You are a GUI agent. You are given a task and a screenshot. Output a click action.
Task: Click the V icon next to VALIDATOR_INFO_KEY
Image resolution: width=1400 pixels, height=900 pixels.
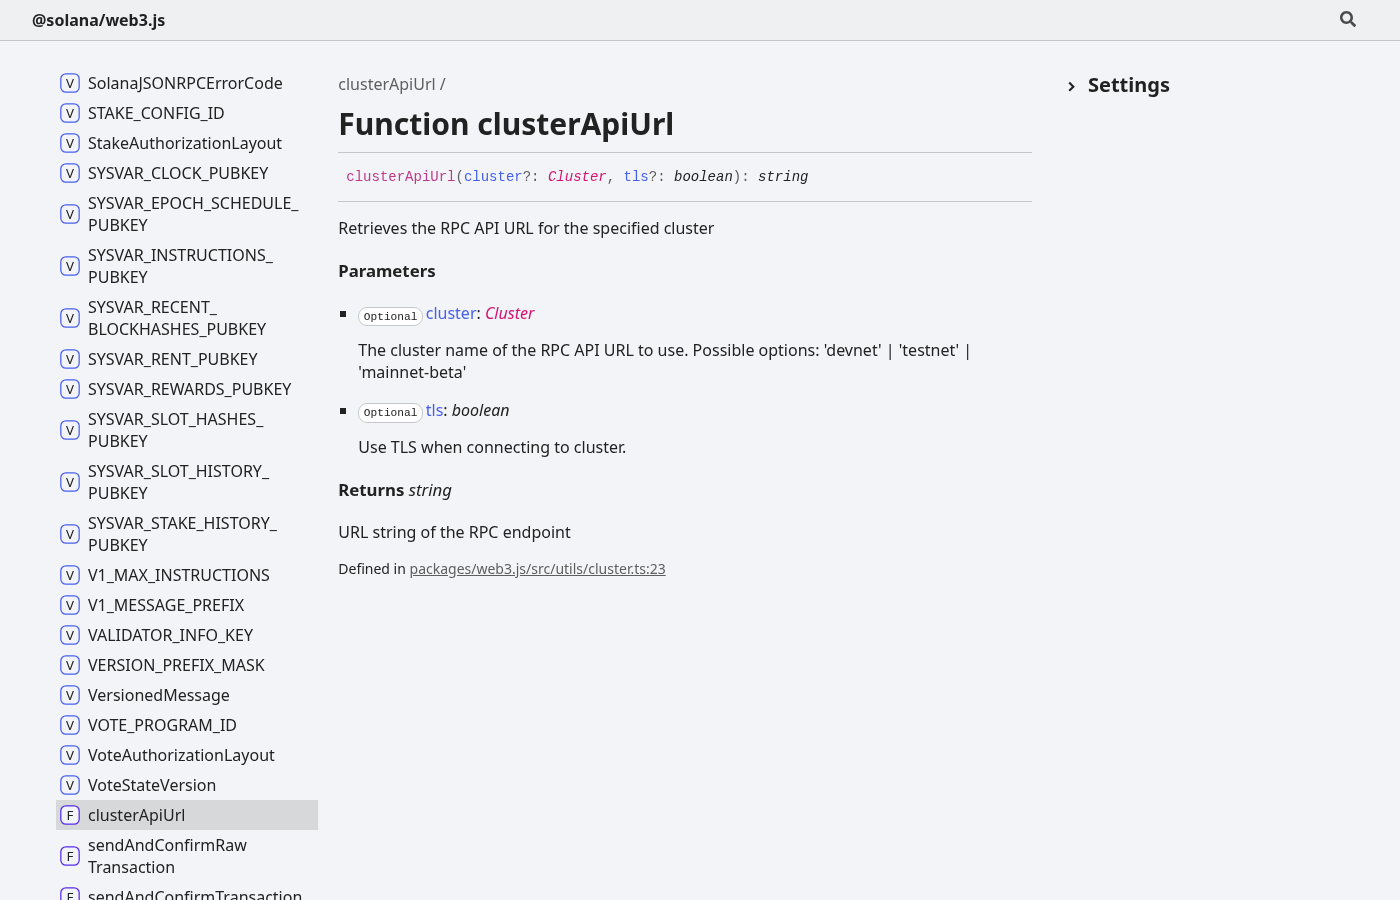(x=70, y=635)
